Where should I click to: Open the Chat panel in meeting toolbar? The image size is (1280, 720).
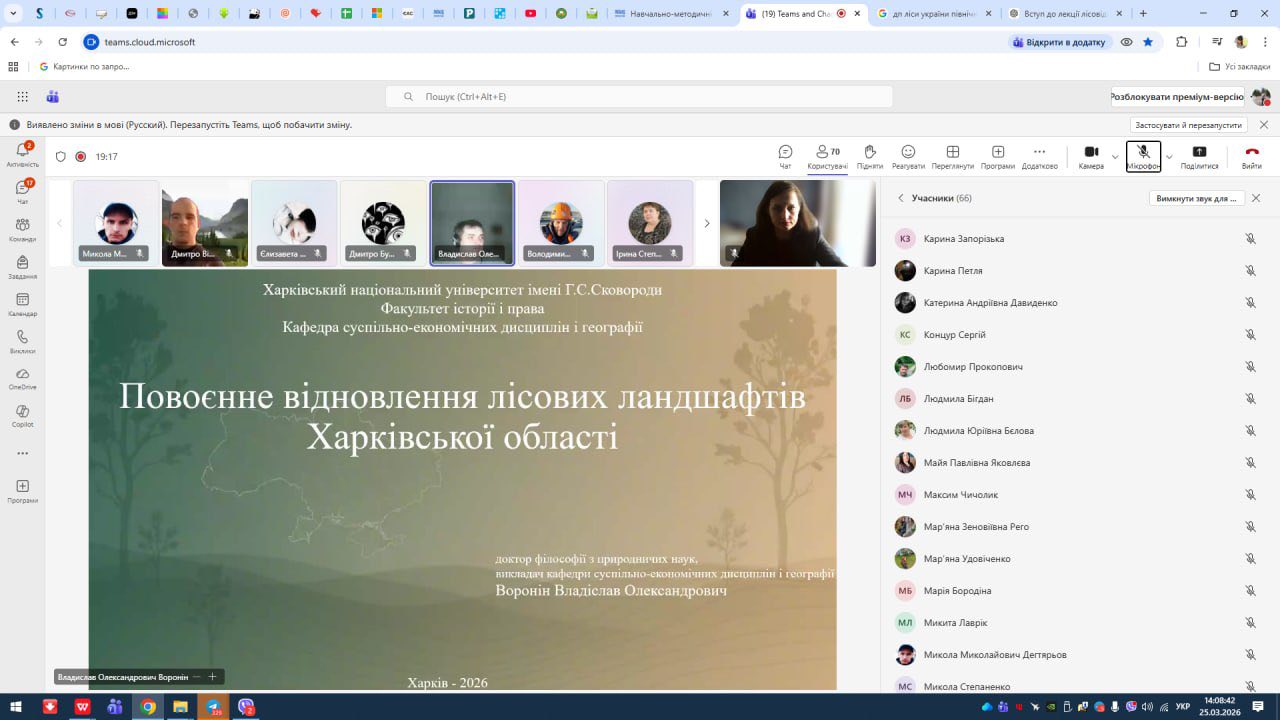(785, 156)
